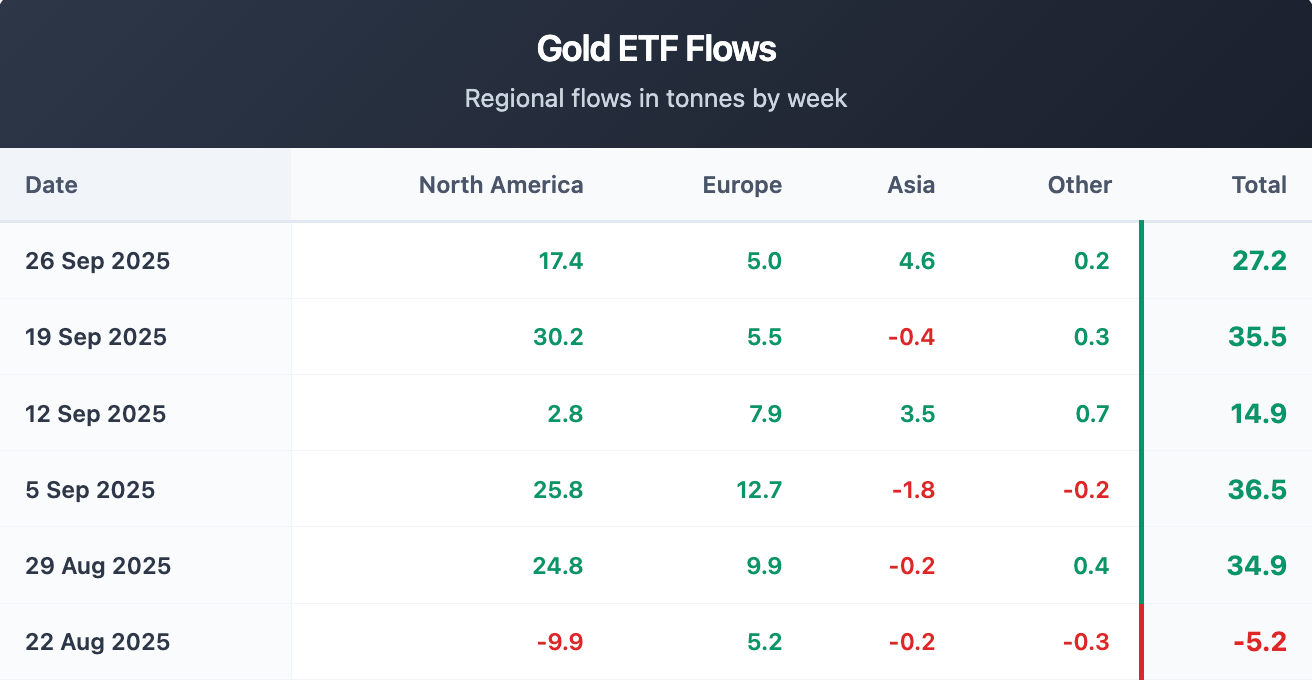Select the -5.2 negative total value
The image size is (1312, 680).
tap(1259, 642)
